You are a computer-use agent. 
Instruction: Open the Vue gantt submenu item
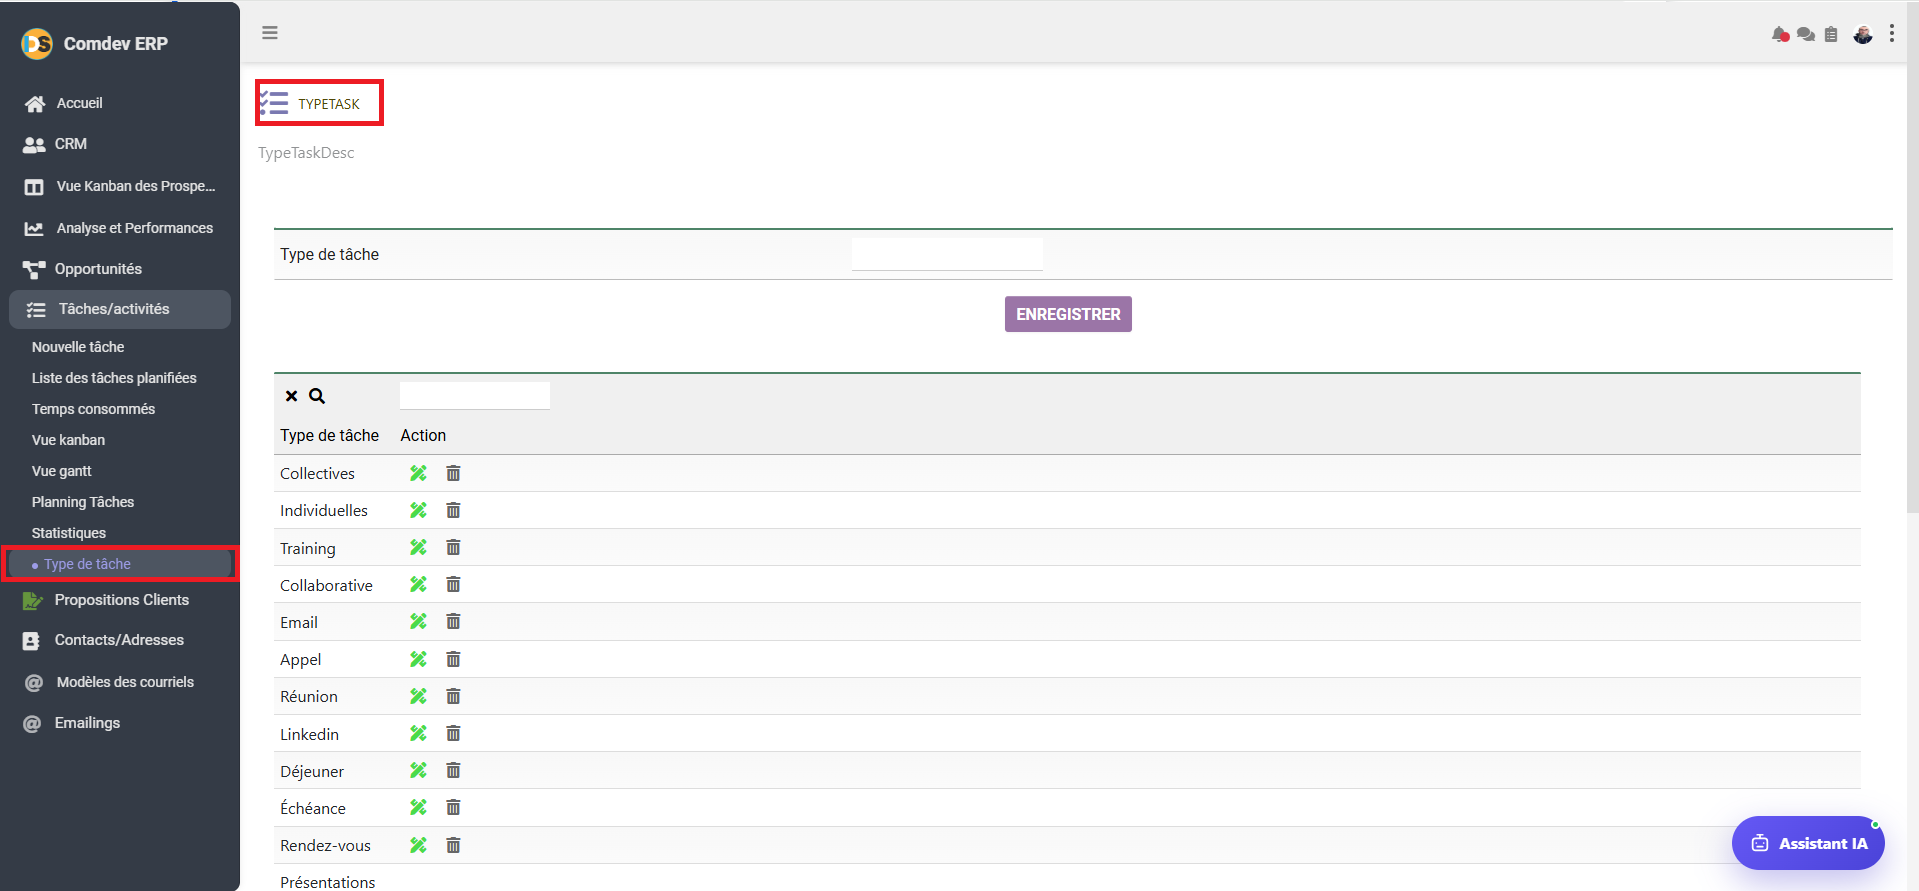[61, 471]
